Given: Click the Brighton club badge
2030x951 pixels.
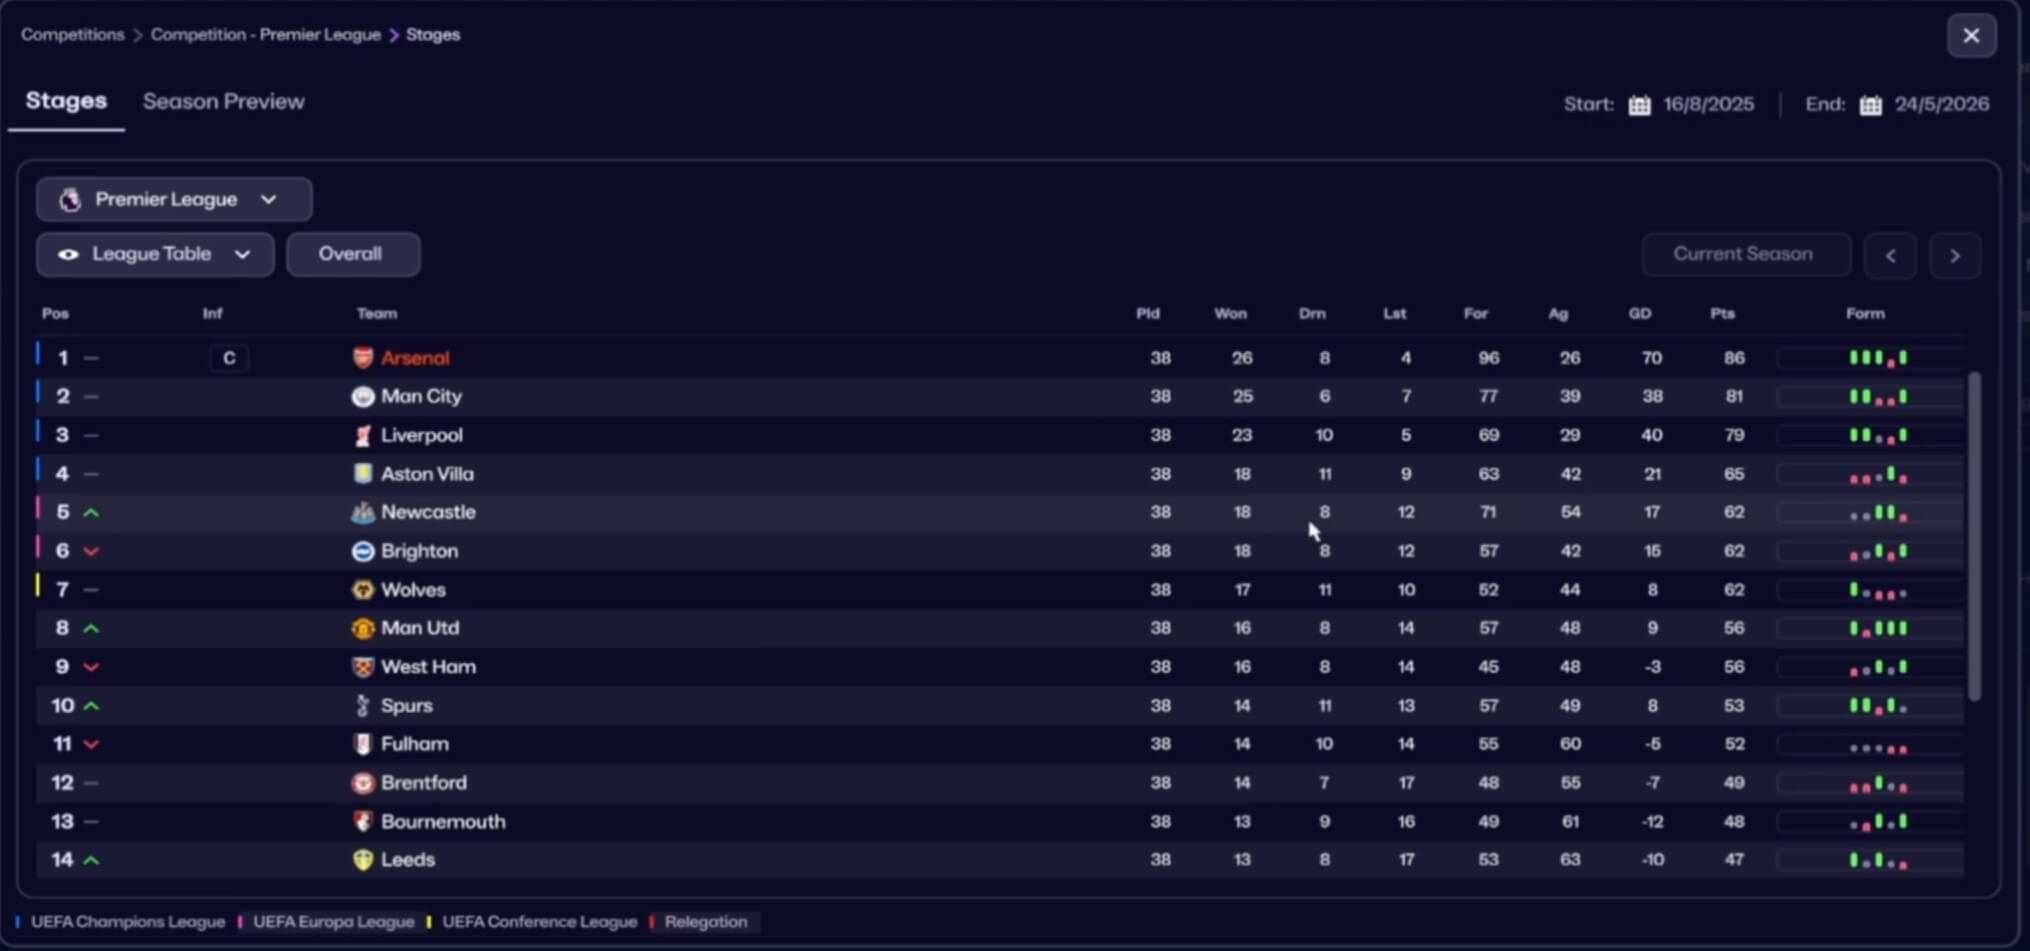Looking at the screenshot, I should coord(362,551).
